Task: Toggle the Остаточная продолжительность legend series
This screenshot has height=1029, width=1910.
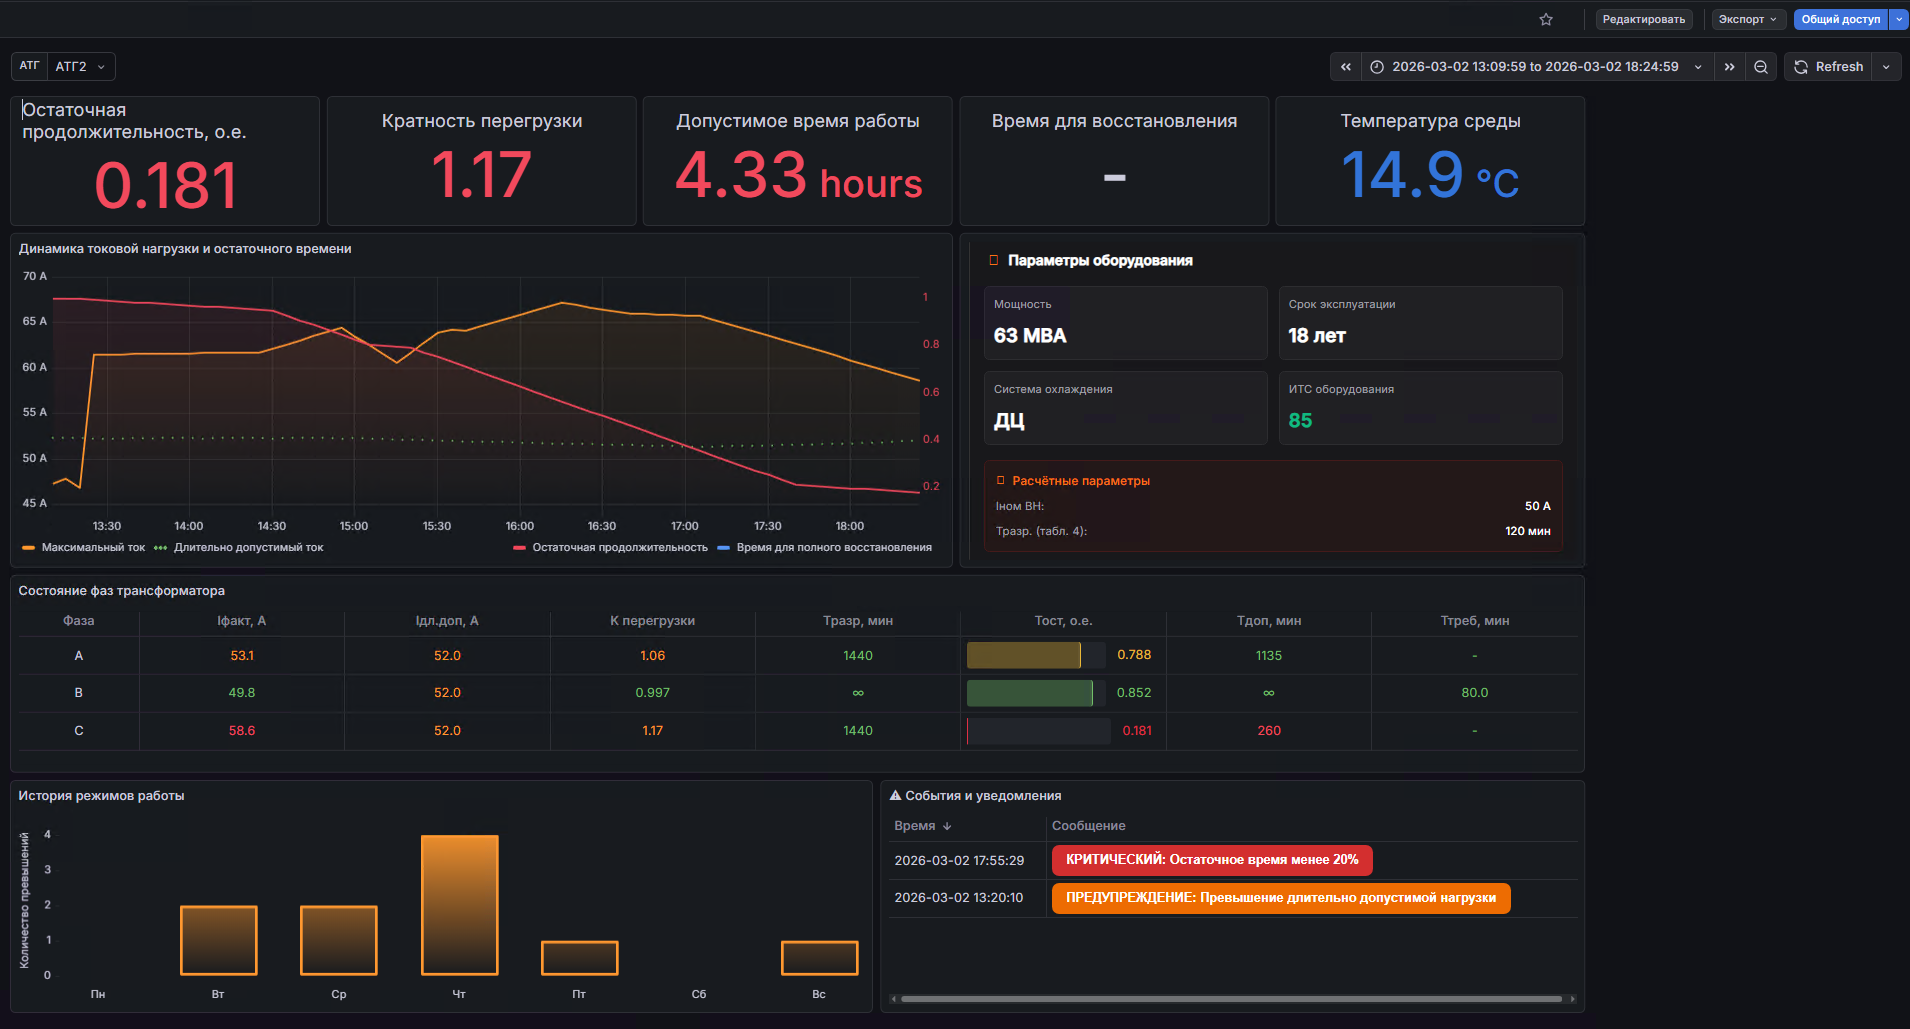Action: coord(619,548)
